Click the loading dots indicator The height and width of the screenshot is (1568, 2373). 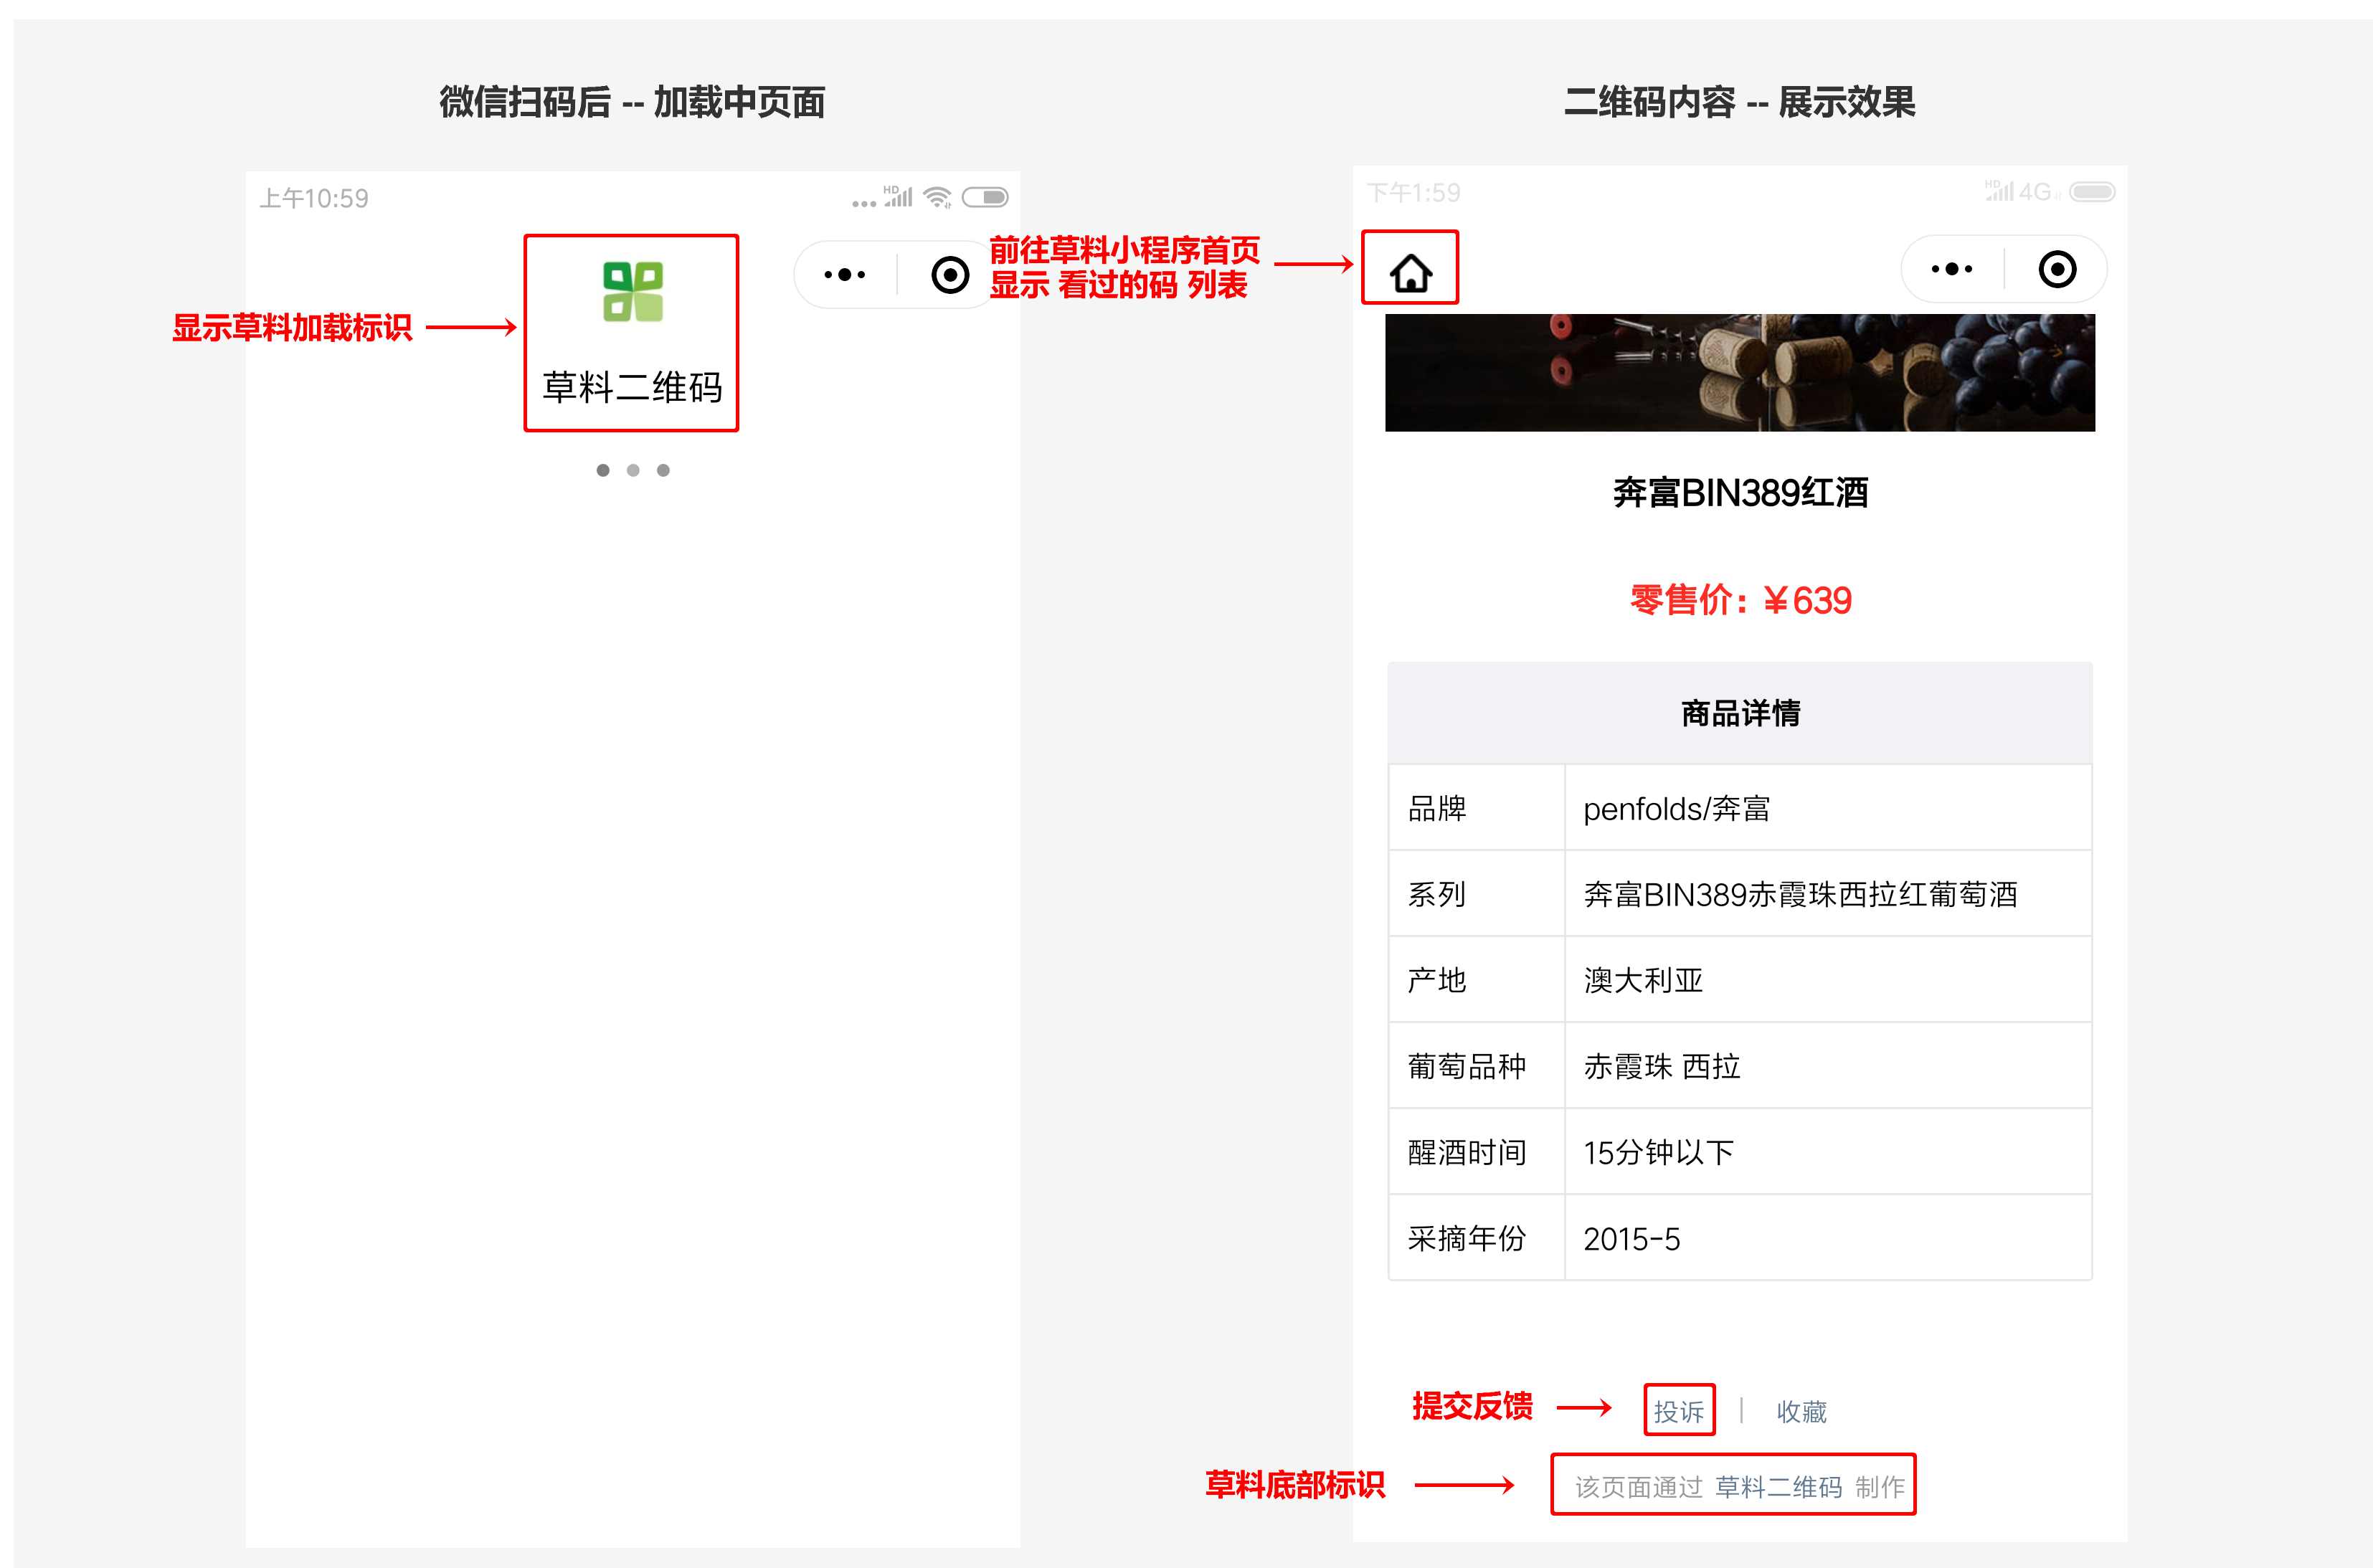coord(632,470)
